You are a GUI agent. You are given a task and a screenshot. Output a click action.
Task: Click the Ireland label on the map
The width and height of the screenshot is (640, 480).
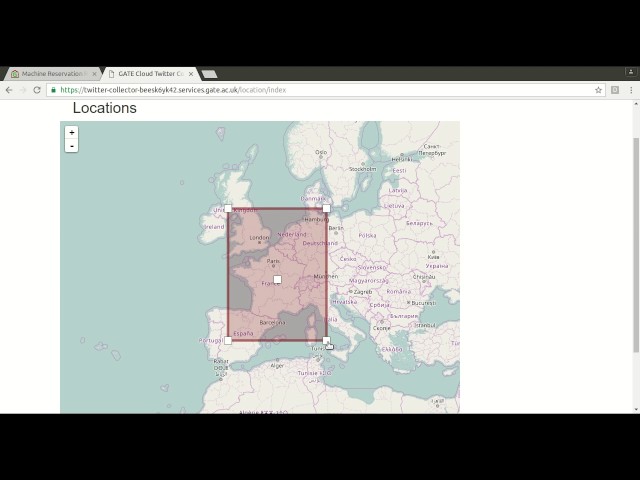214,227
